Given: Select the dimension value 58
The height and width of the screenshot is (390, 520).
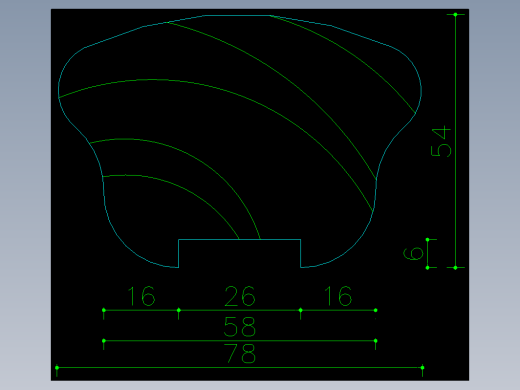Looking at the screenshot, I should [240, 326].
